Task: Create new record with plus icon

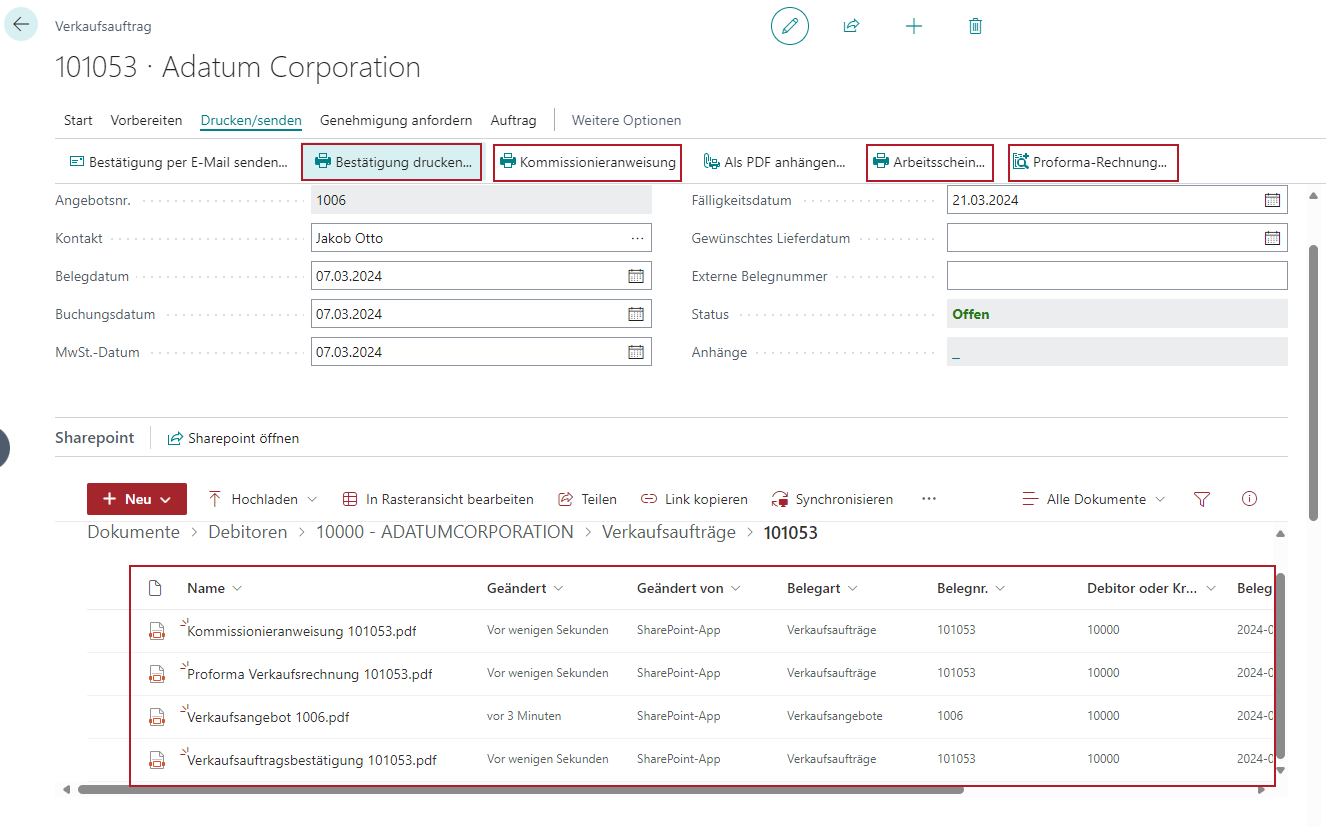Action: 914,26
